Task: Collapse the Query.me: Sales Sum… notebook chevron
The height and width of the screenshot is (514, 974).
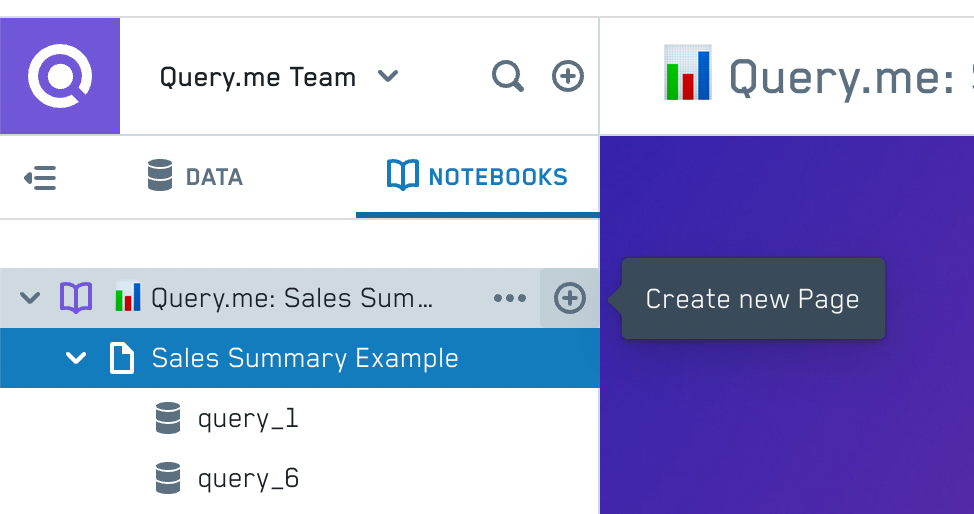Action: (x=30, y=298)
